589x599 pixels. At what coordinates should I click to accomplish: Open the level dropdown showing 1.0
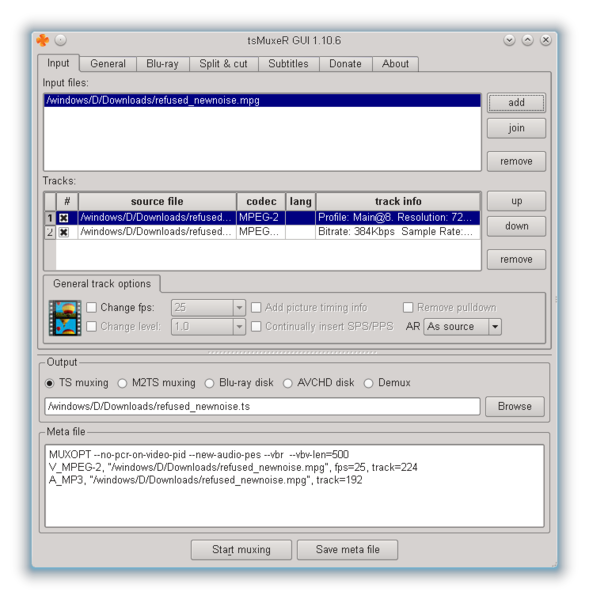click(x=208, y=327)
